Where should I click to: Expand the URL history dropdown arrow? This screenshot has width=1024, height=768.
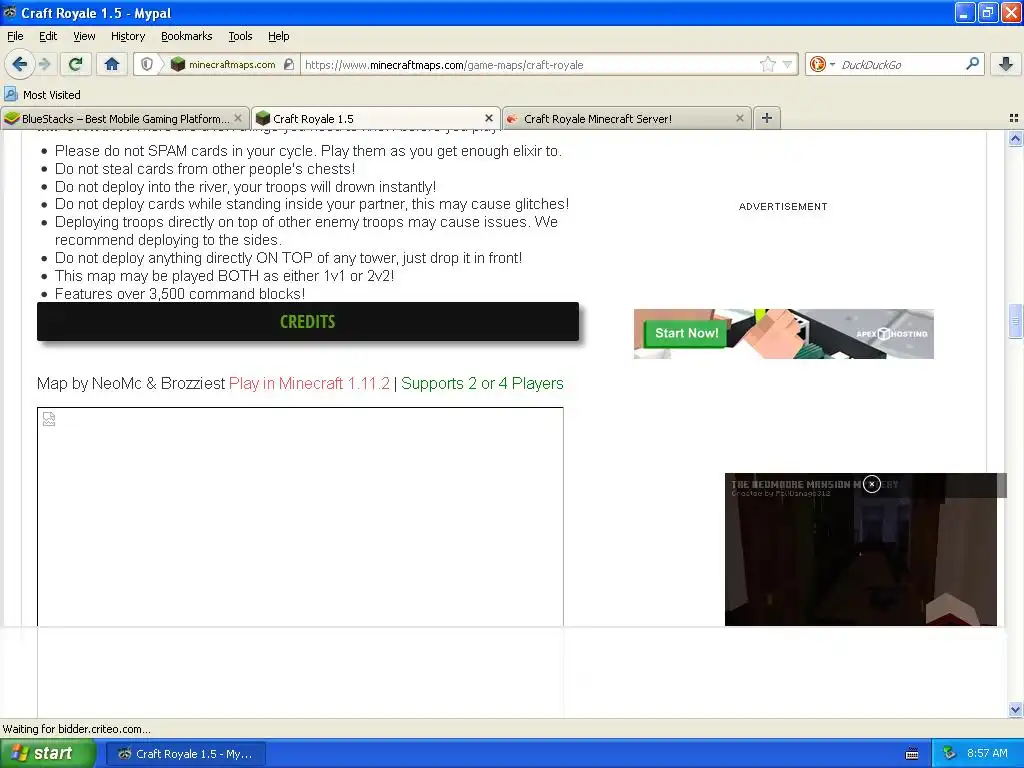pos(787,64)
